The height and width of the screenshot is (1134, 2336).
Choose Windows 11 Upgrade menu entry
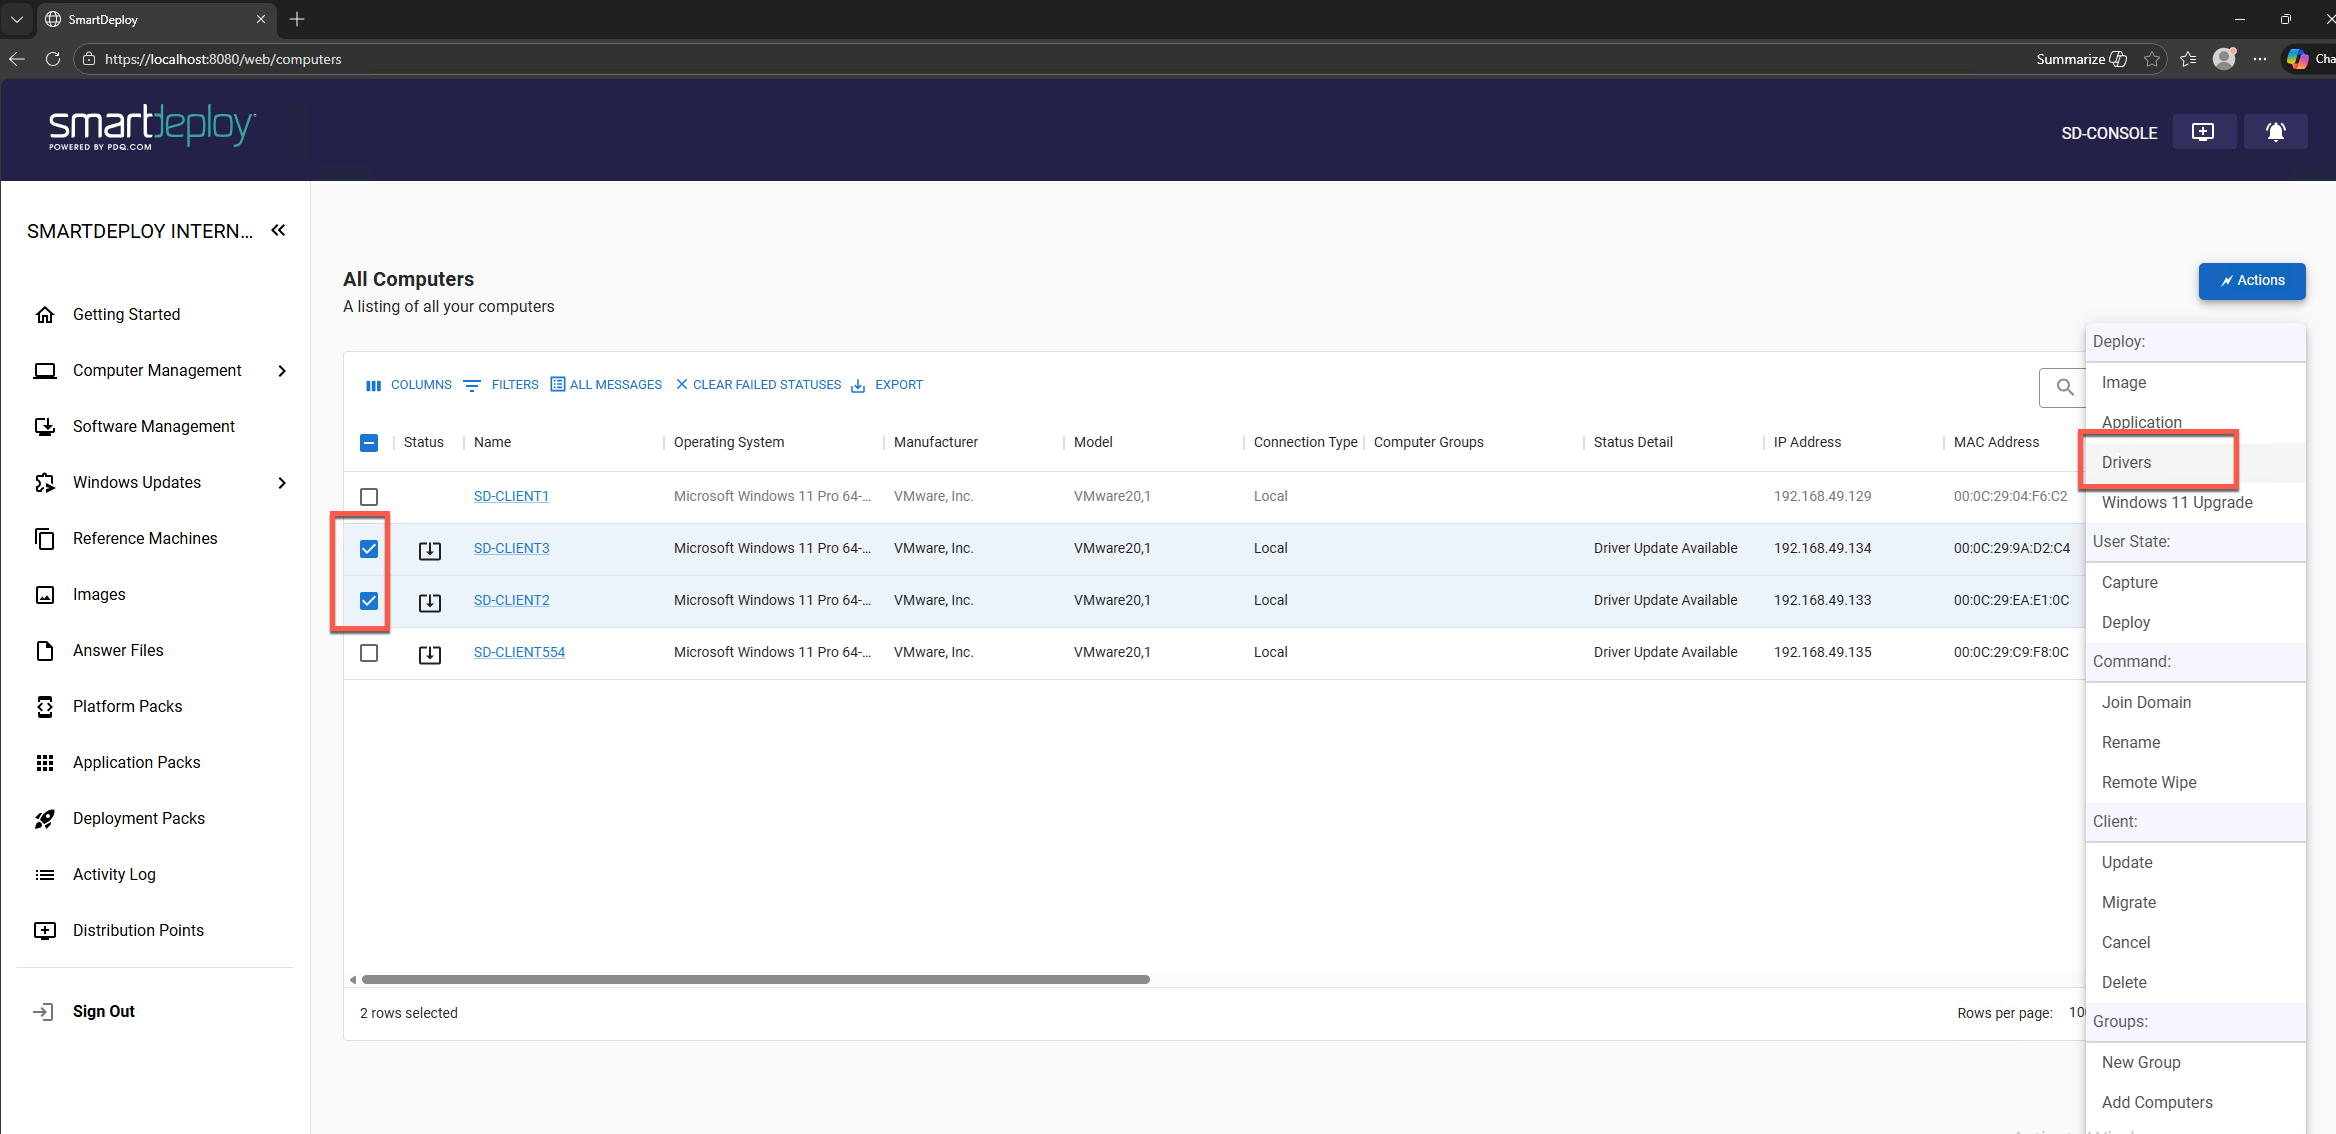pyautogui.click(x=2176, y=502)
